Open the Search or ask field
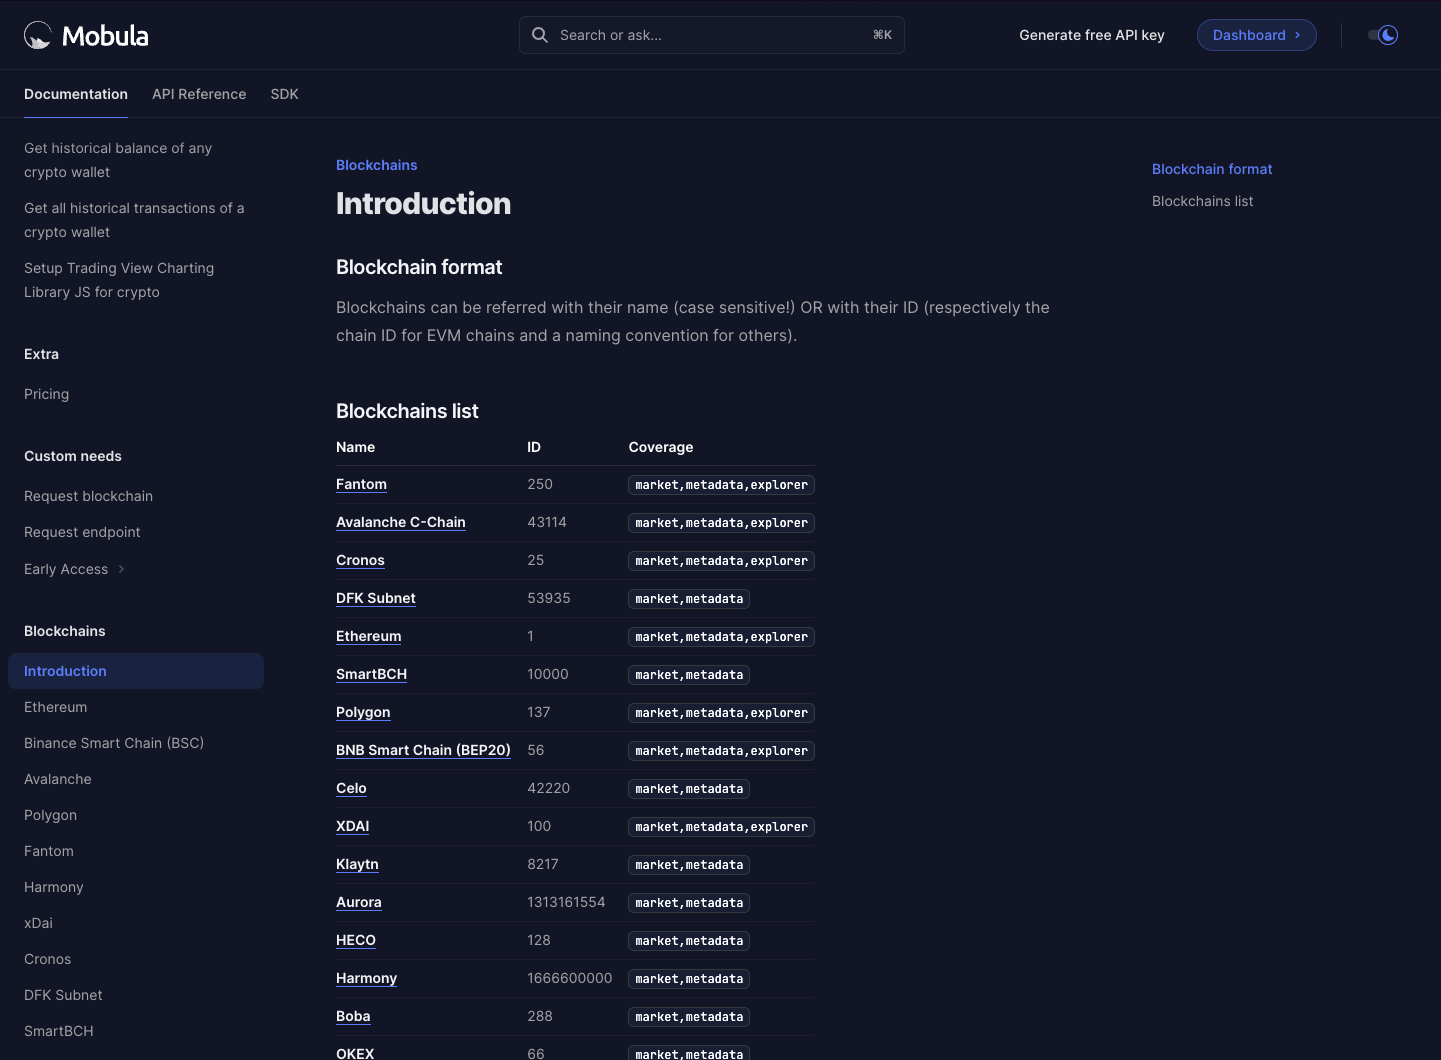Image resolution: width=1441 pixels, height=1060 pixels. click(x=712, y=35)
